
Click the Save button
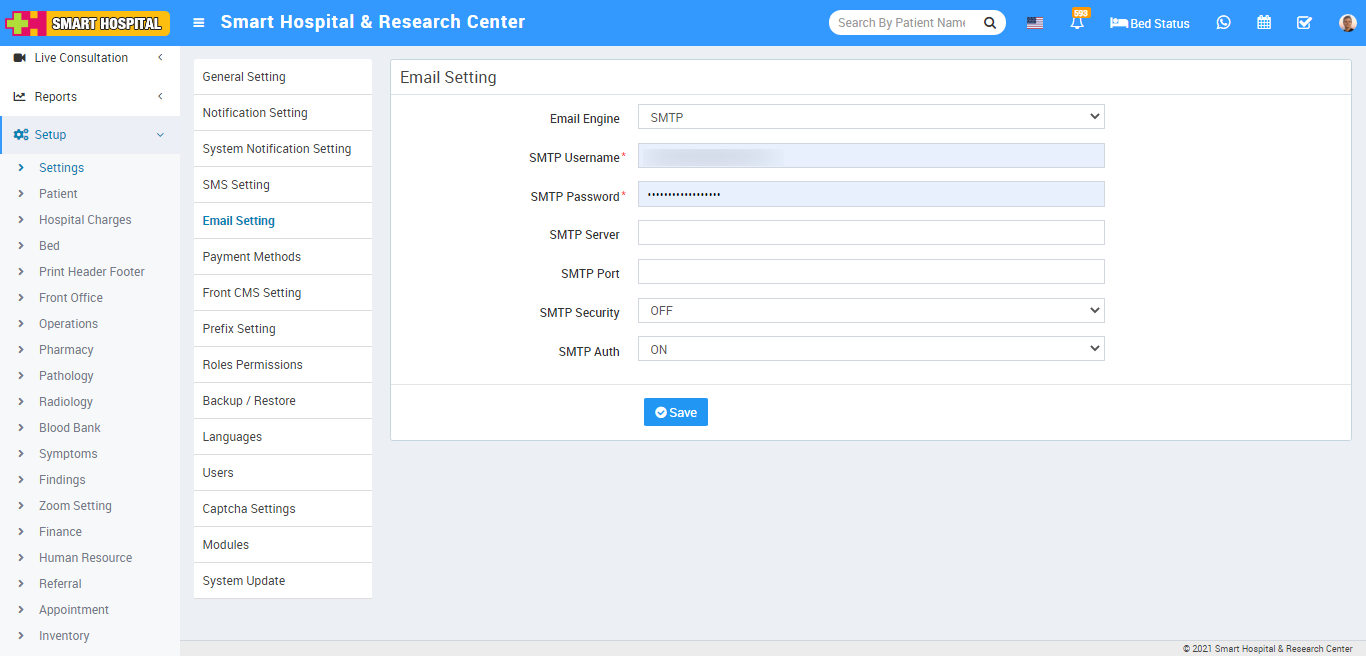click(x=675, y=412)
